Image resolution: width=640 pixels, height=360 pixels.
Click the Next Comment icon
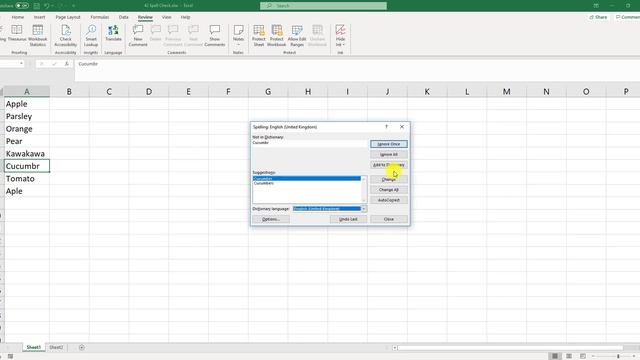193,30
